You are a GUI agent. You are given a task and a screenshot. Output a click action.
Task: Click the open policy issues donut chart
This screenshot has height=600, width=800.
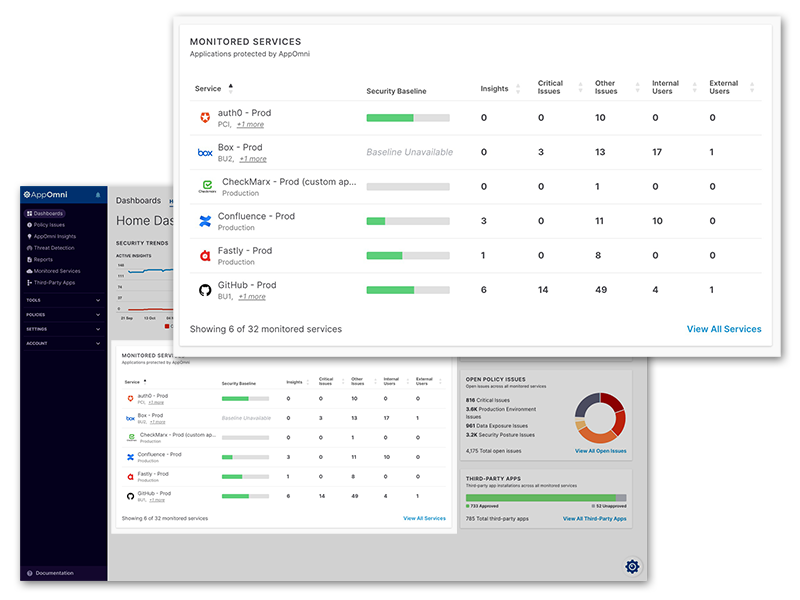coord(599,417)
